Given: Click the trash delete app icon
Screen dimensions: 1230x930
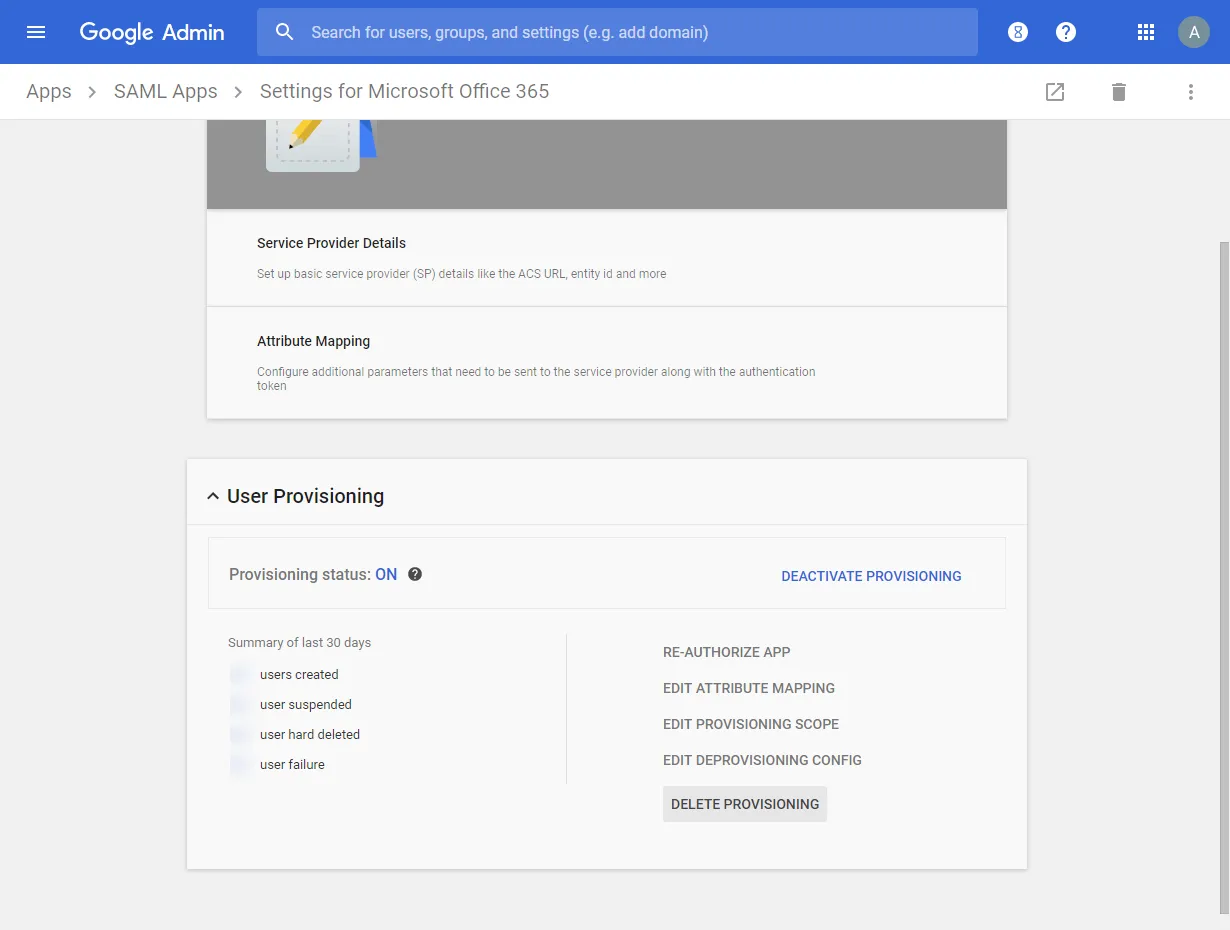Looking at the screenshot, I should 1119,92.
